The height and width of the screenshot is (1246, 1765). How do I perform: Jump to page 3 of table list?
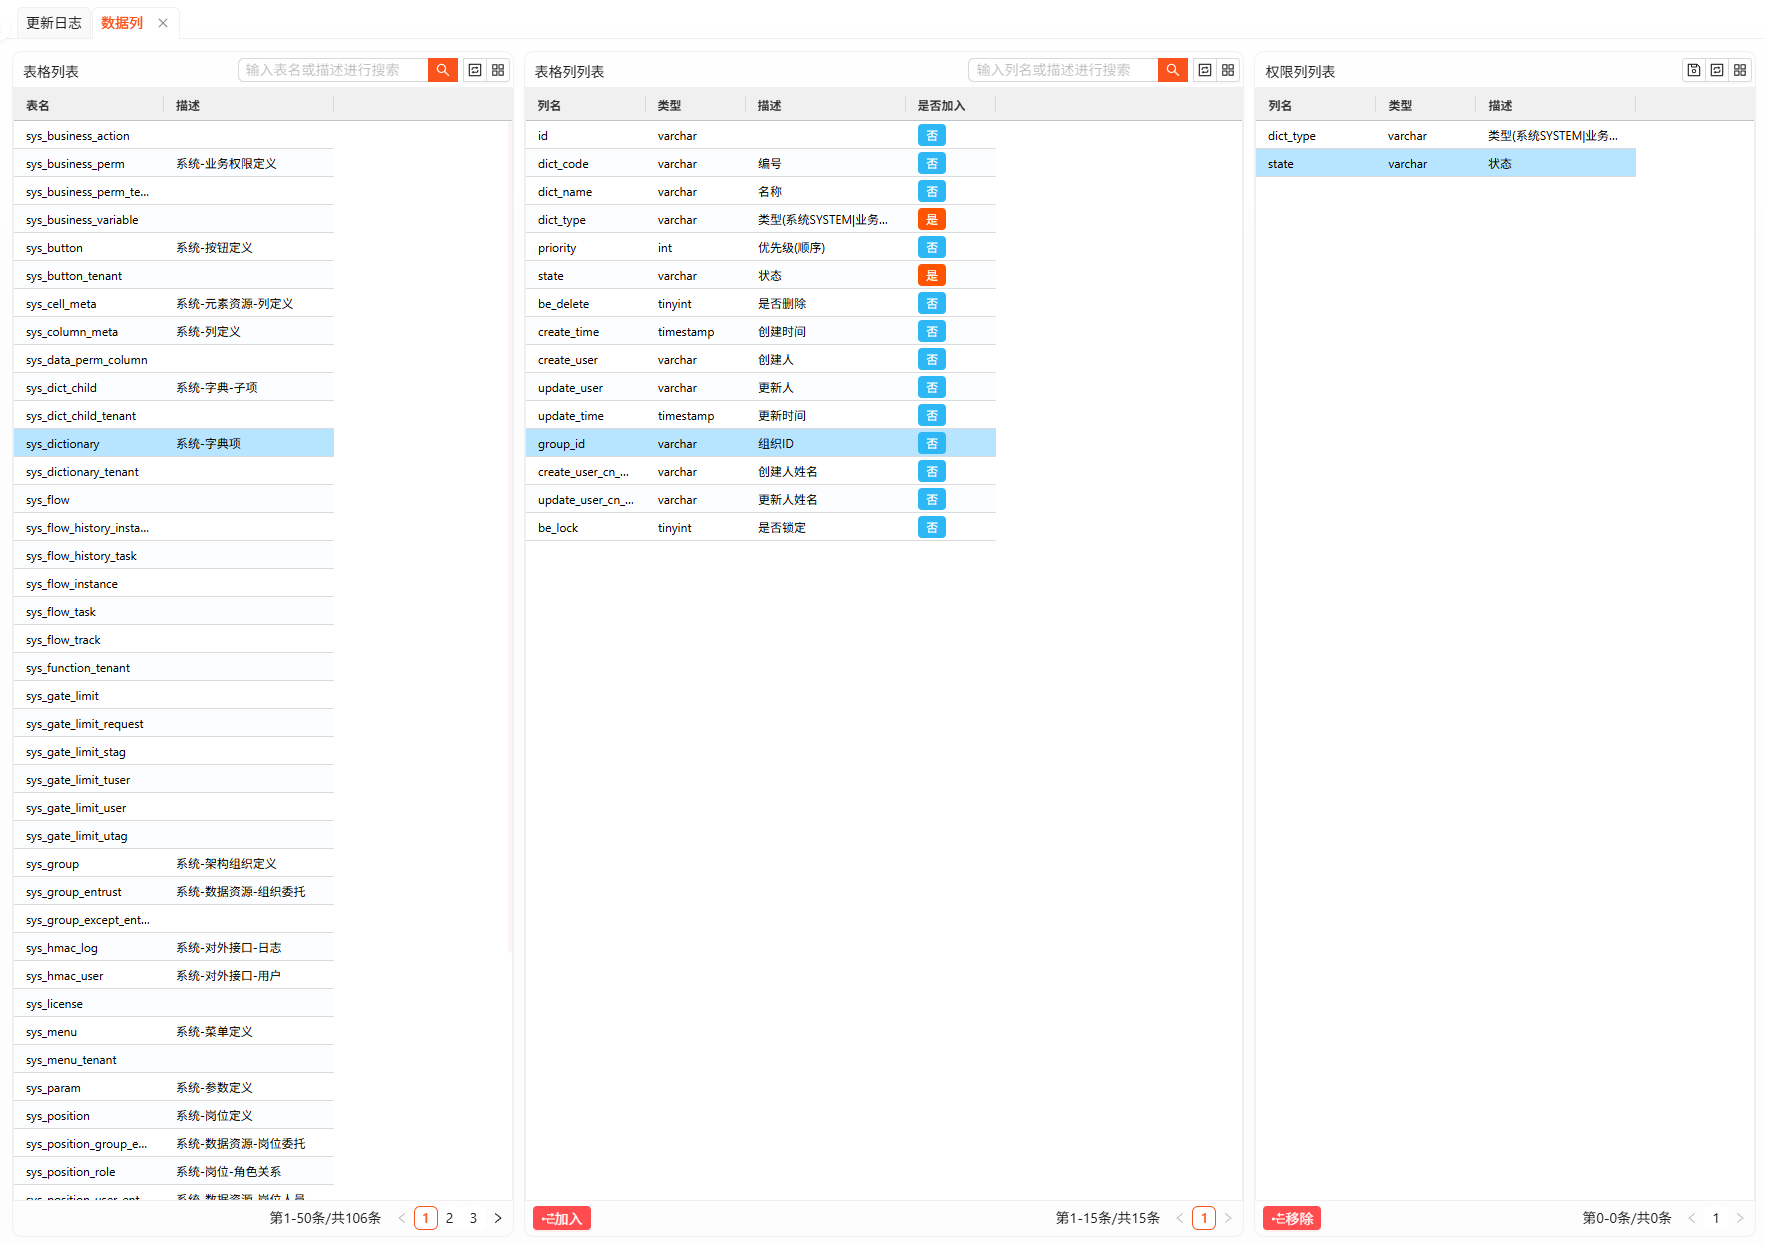(x=474, y=1218)
